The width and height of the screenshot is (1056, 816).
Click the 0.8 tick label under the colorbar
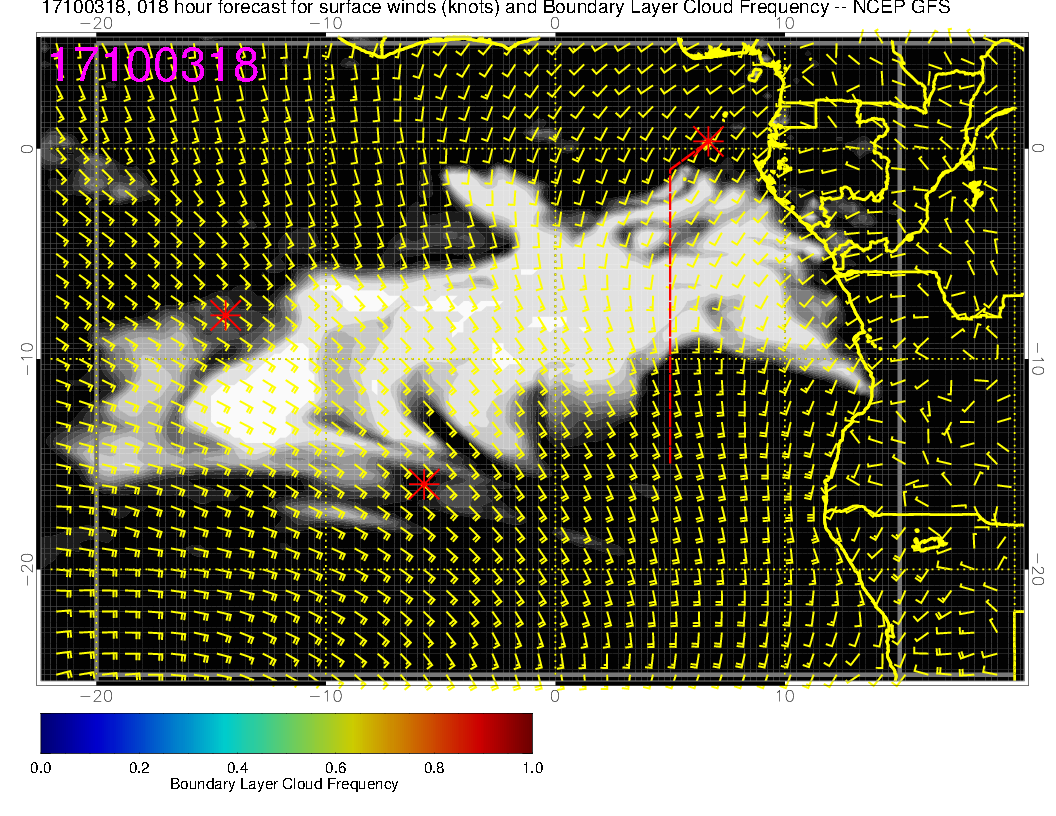pyautogui.click(x=434, y=767)
